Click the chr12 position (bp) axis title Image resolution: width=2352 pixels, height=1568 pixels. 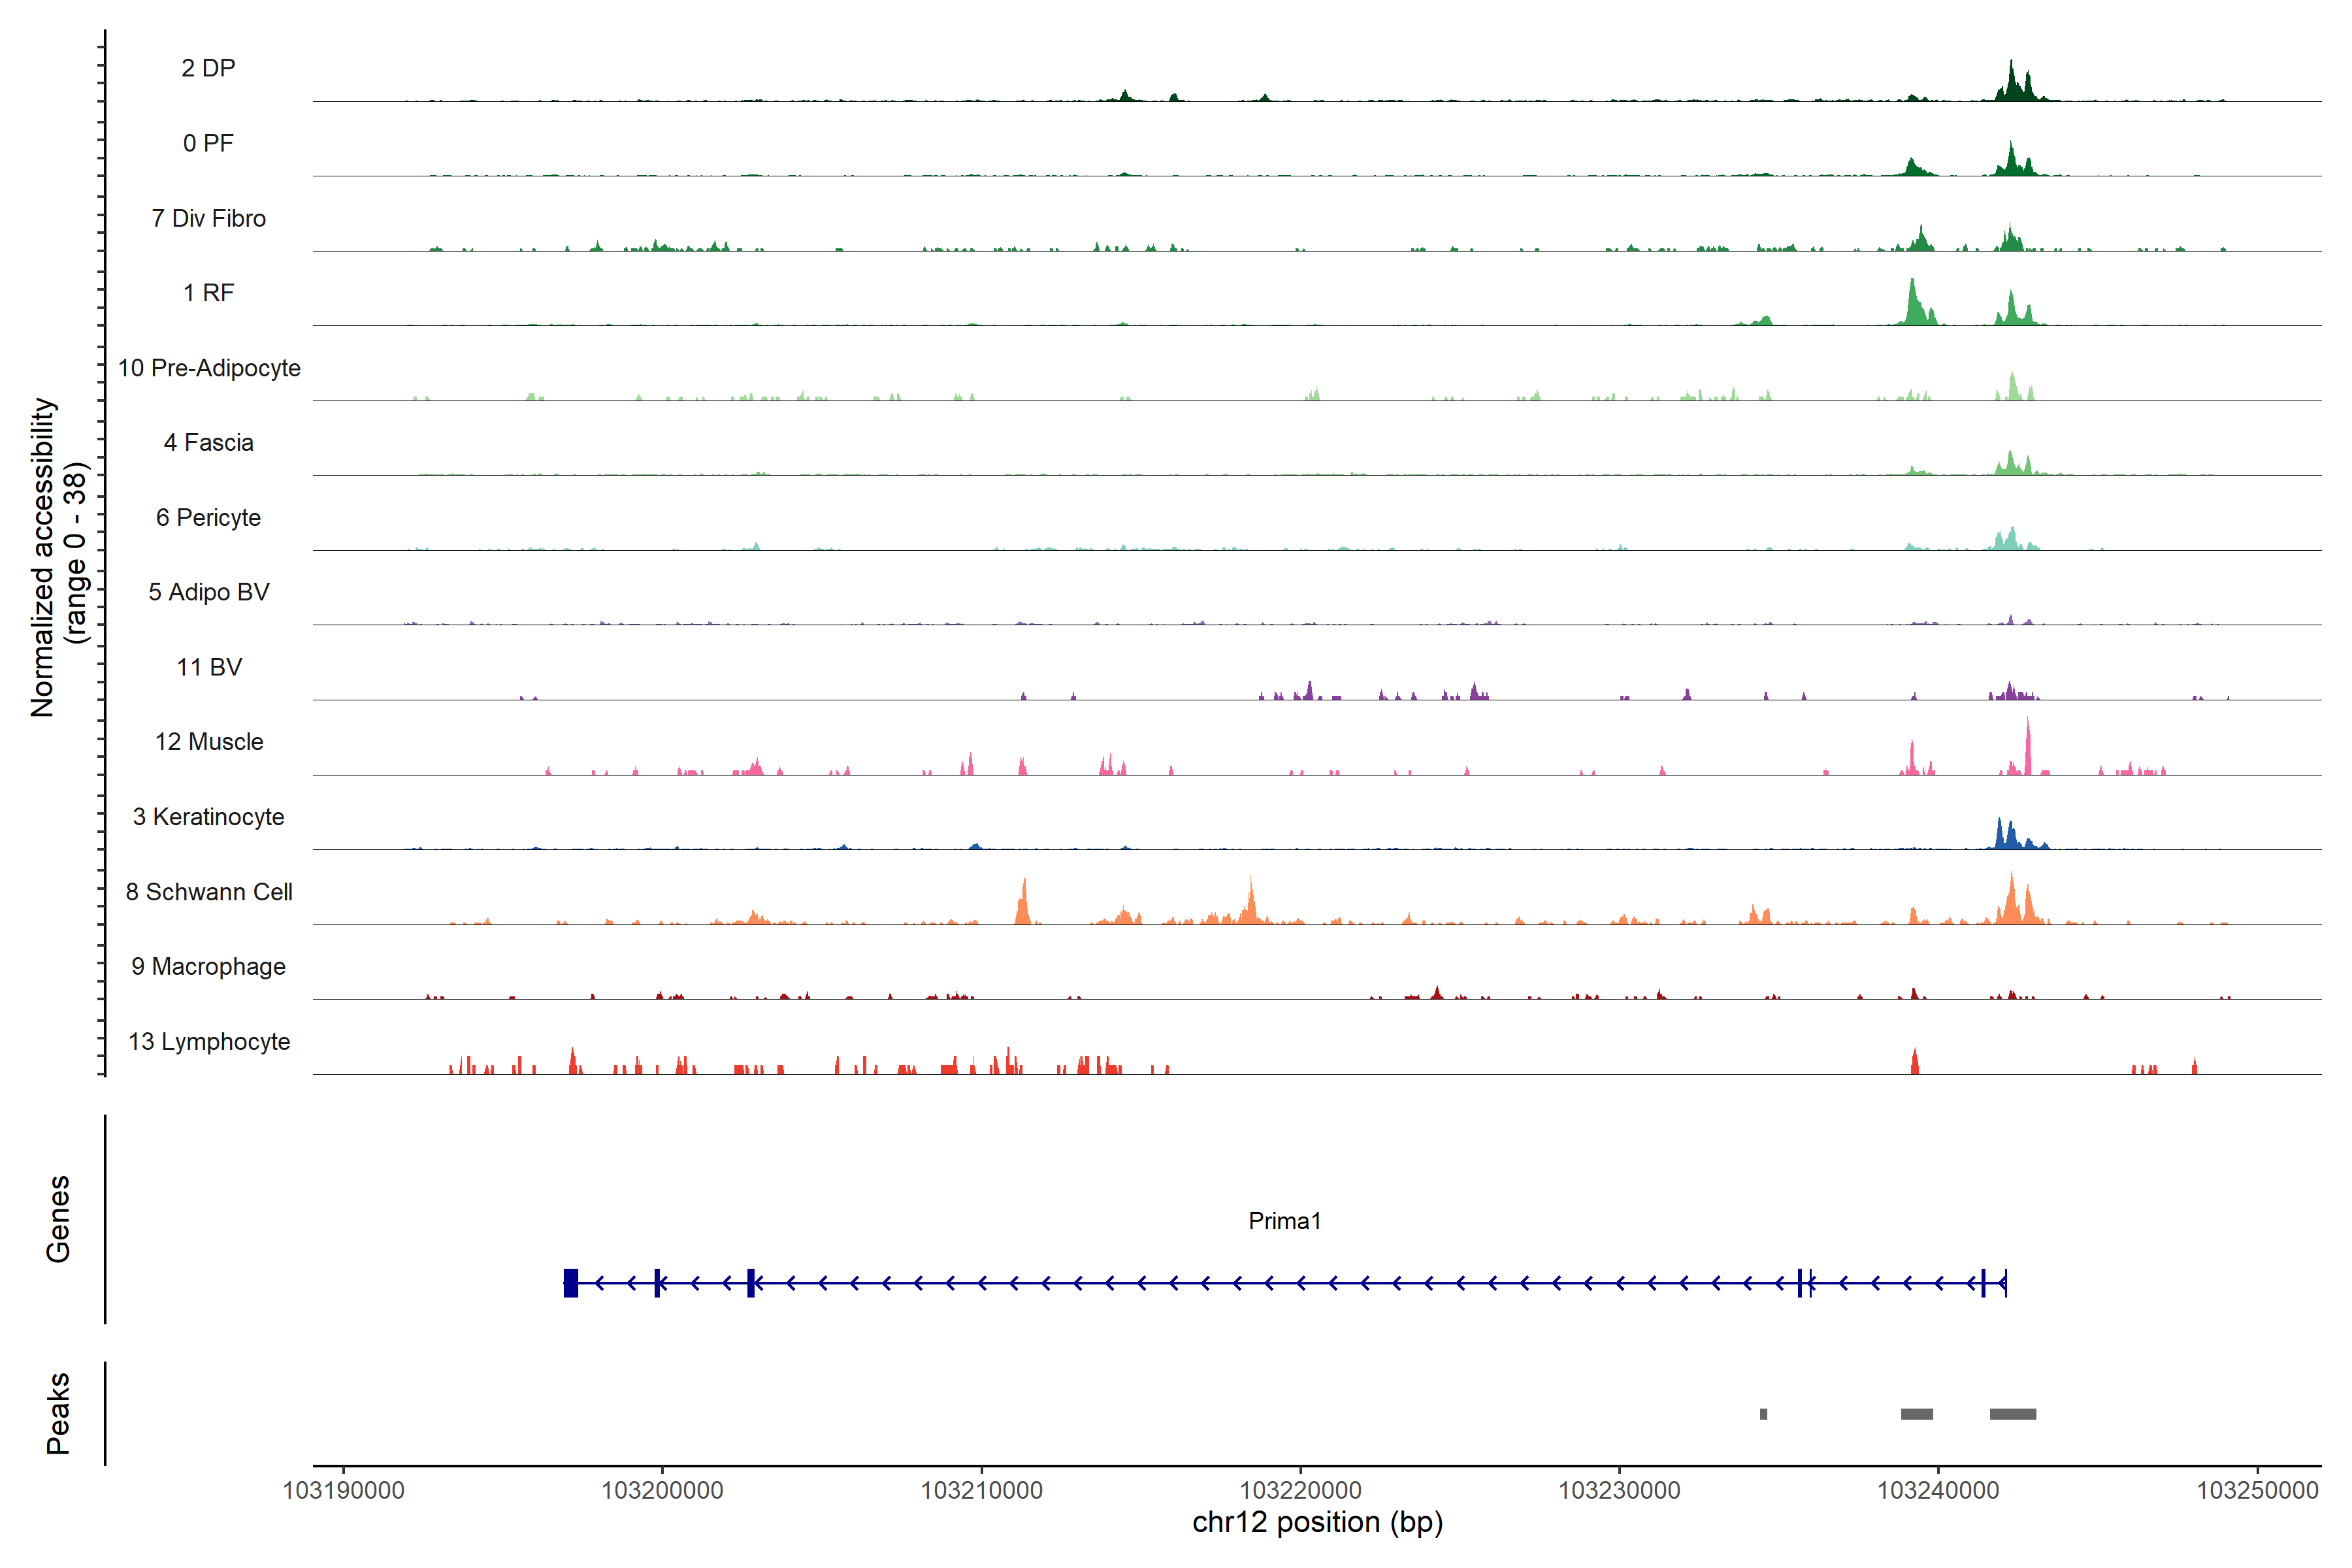1317,1522
